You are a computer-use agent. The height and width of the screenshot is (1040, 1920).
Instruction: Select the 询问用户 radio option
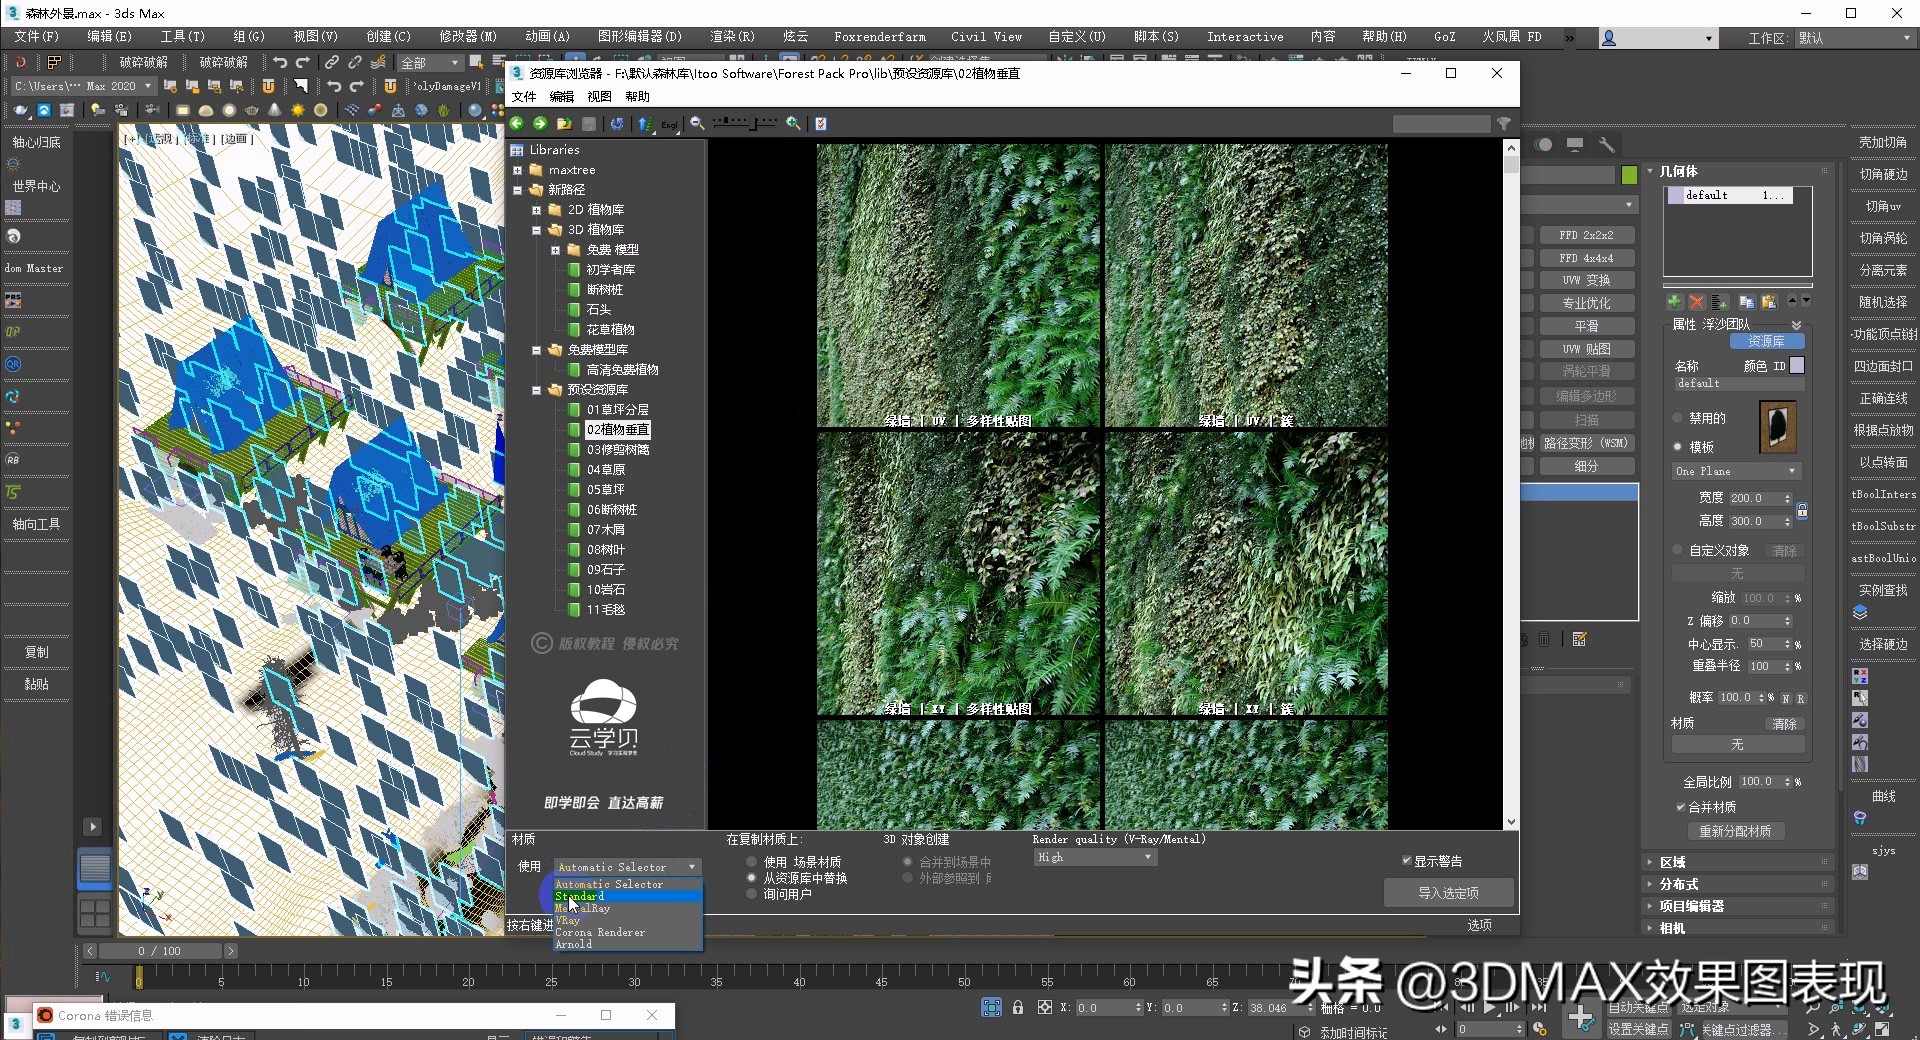coord(752,894)
